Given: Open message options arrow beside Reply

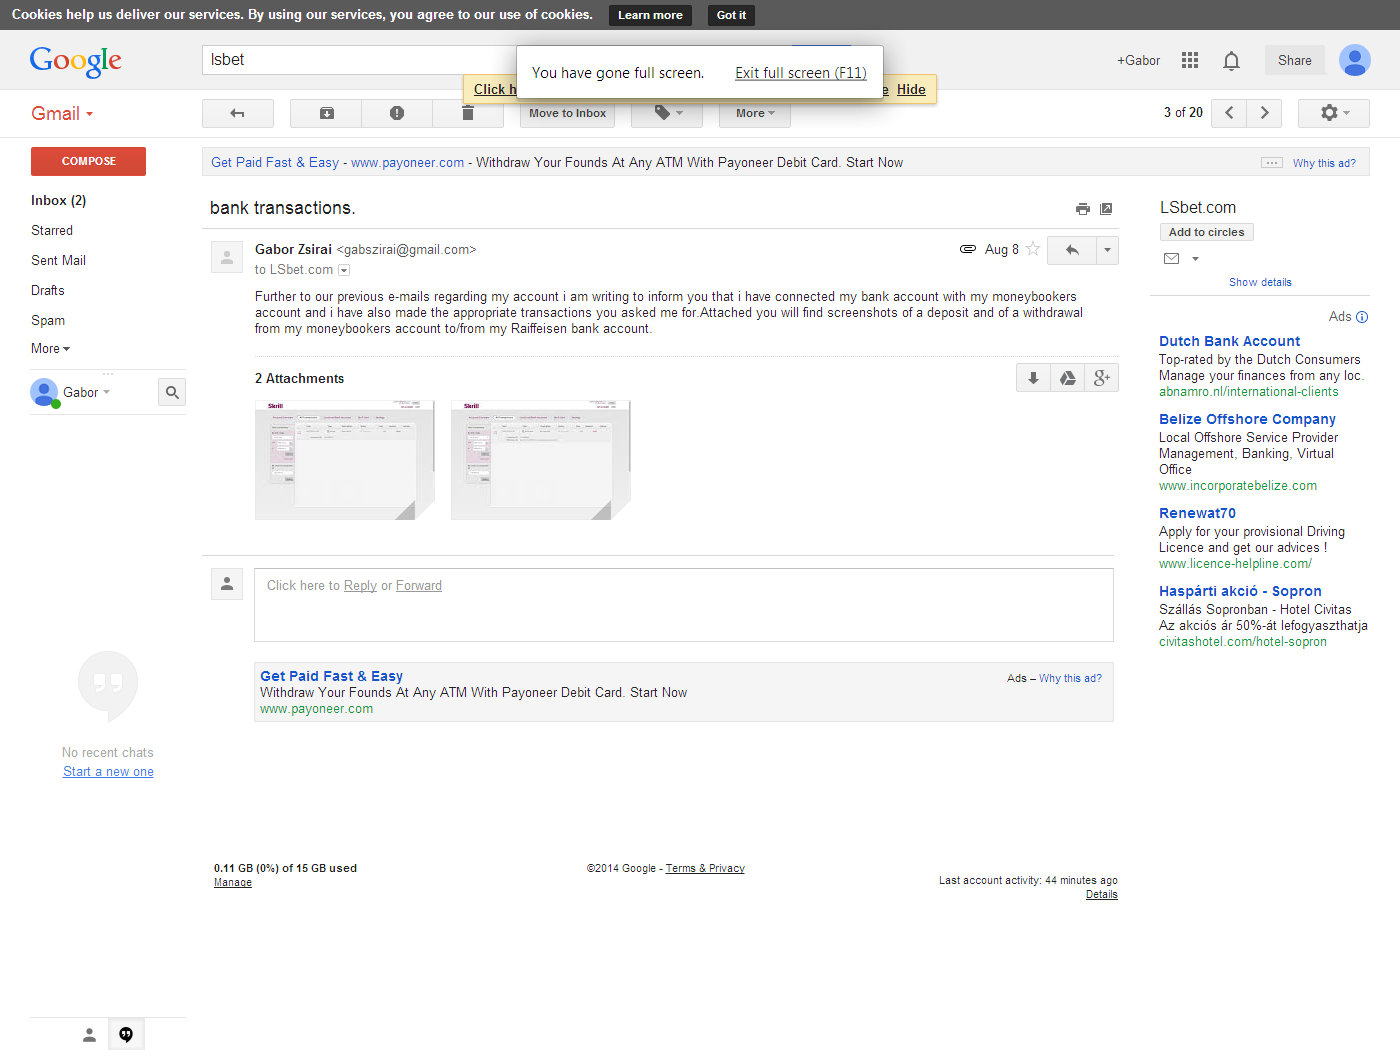Looking at the screenshot, I should (x=1107, y=250).
